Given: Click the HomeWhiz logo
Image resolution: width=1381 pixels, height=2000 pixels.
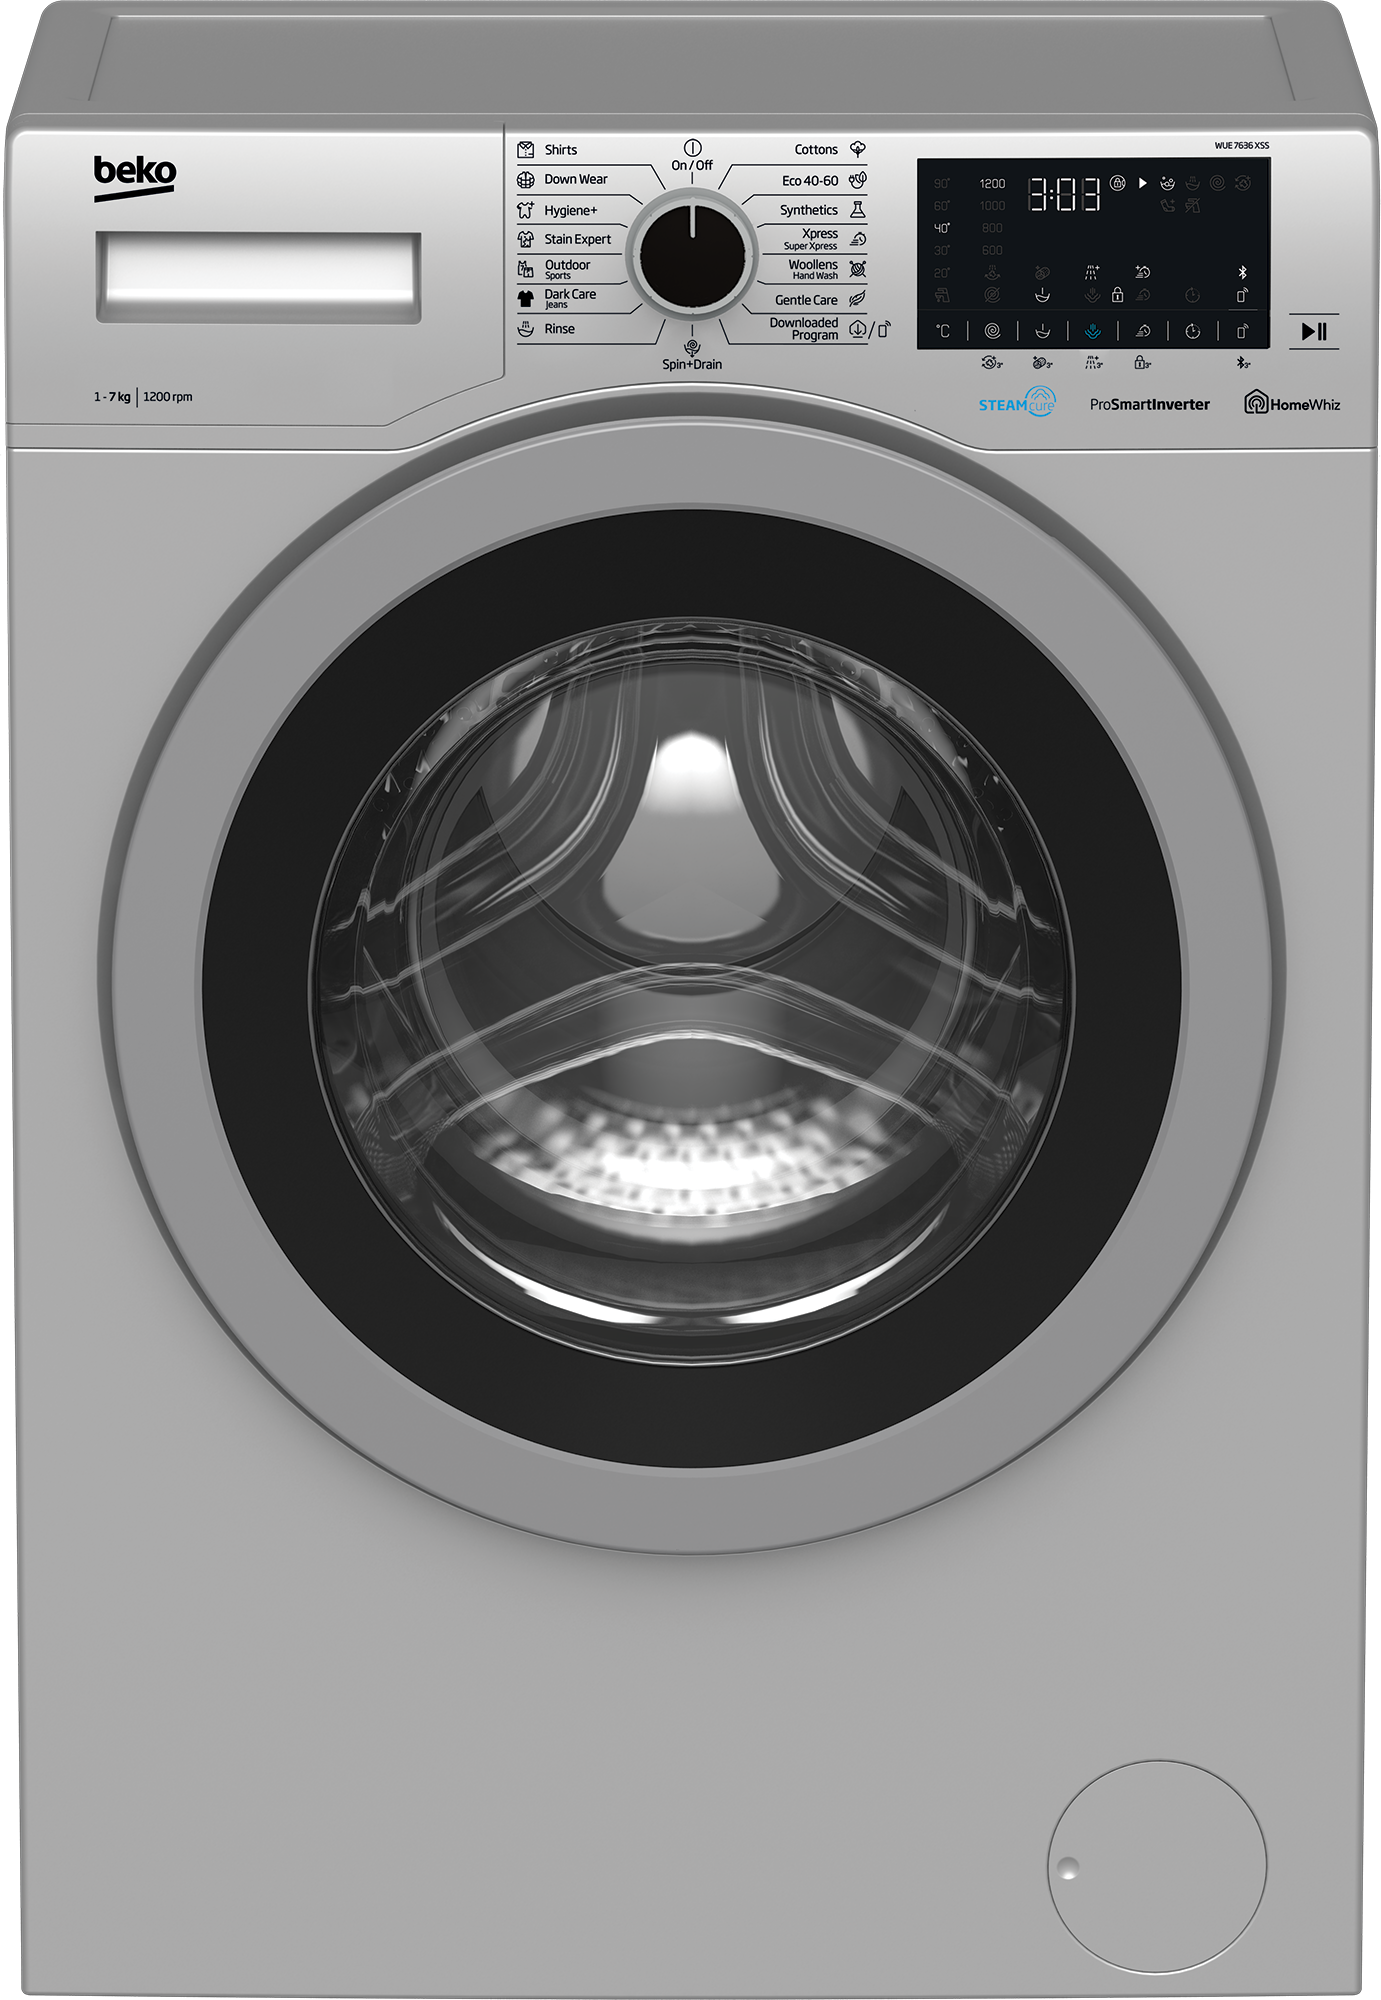Looking at the screenshot, I should click(x=1291, y=404).
